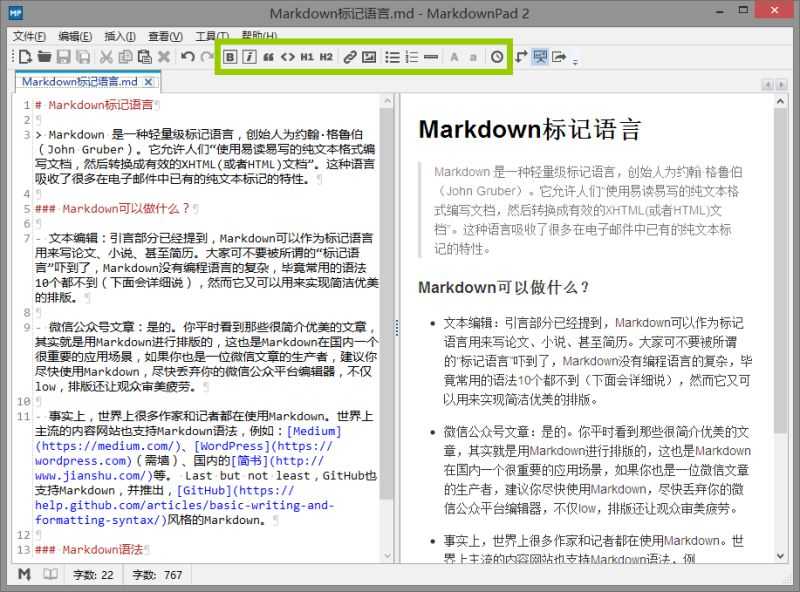Insert an ordered numbered list

(x=412, y=57)
